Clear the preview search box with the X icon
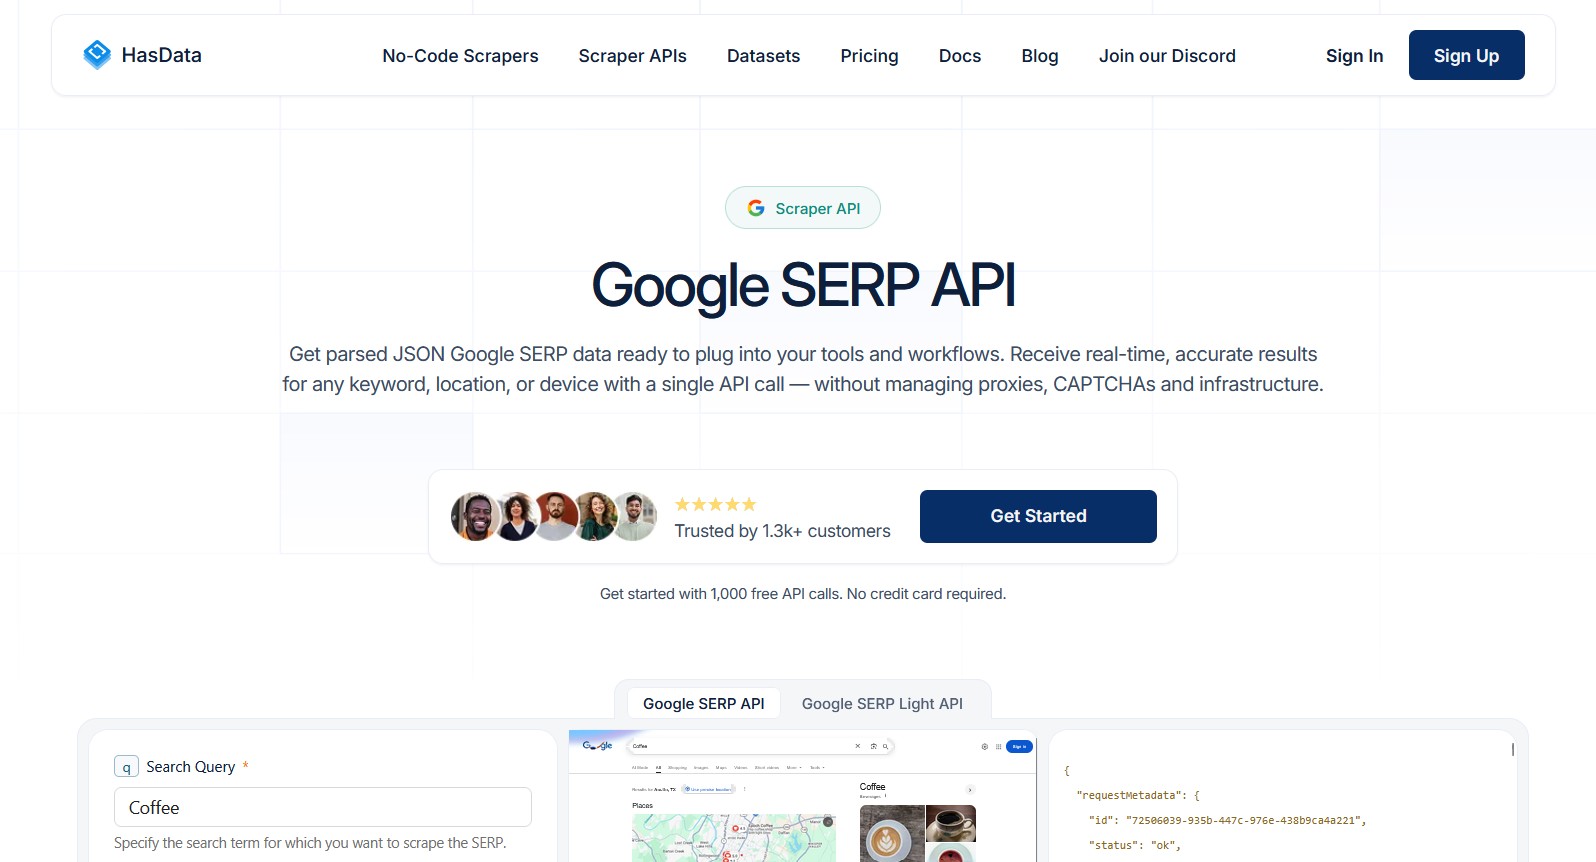Viewport: 1596px width, 862px height. (857, 746)
